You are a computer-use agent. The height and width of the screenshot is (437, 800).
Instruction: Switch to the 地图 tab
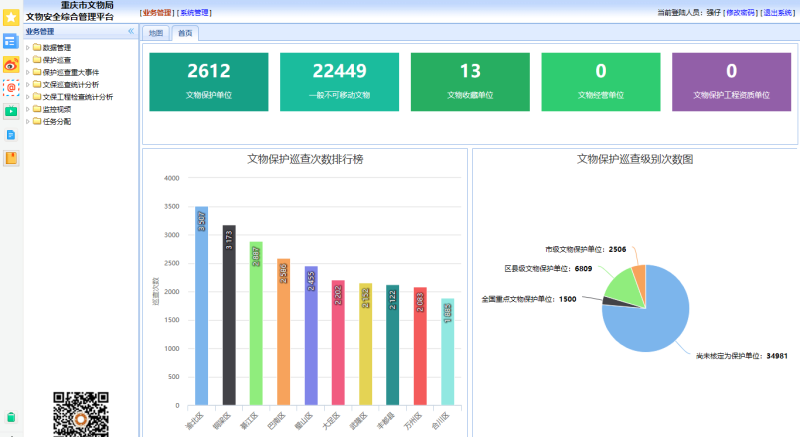pos(155,33)
